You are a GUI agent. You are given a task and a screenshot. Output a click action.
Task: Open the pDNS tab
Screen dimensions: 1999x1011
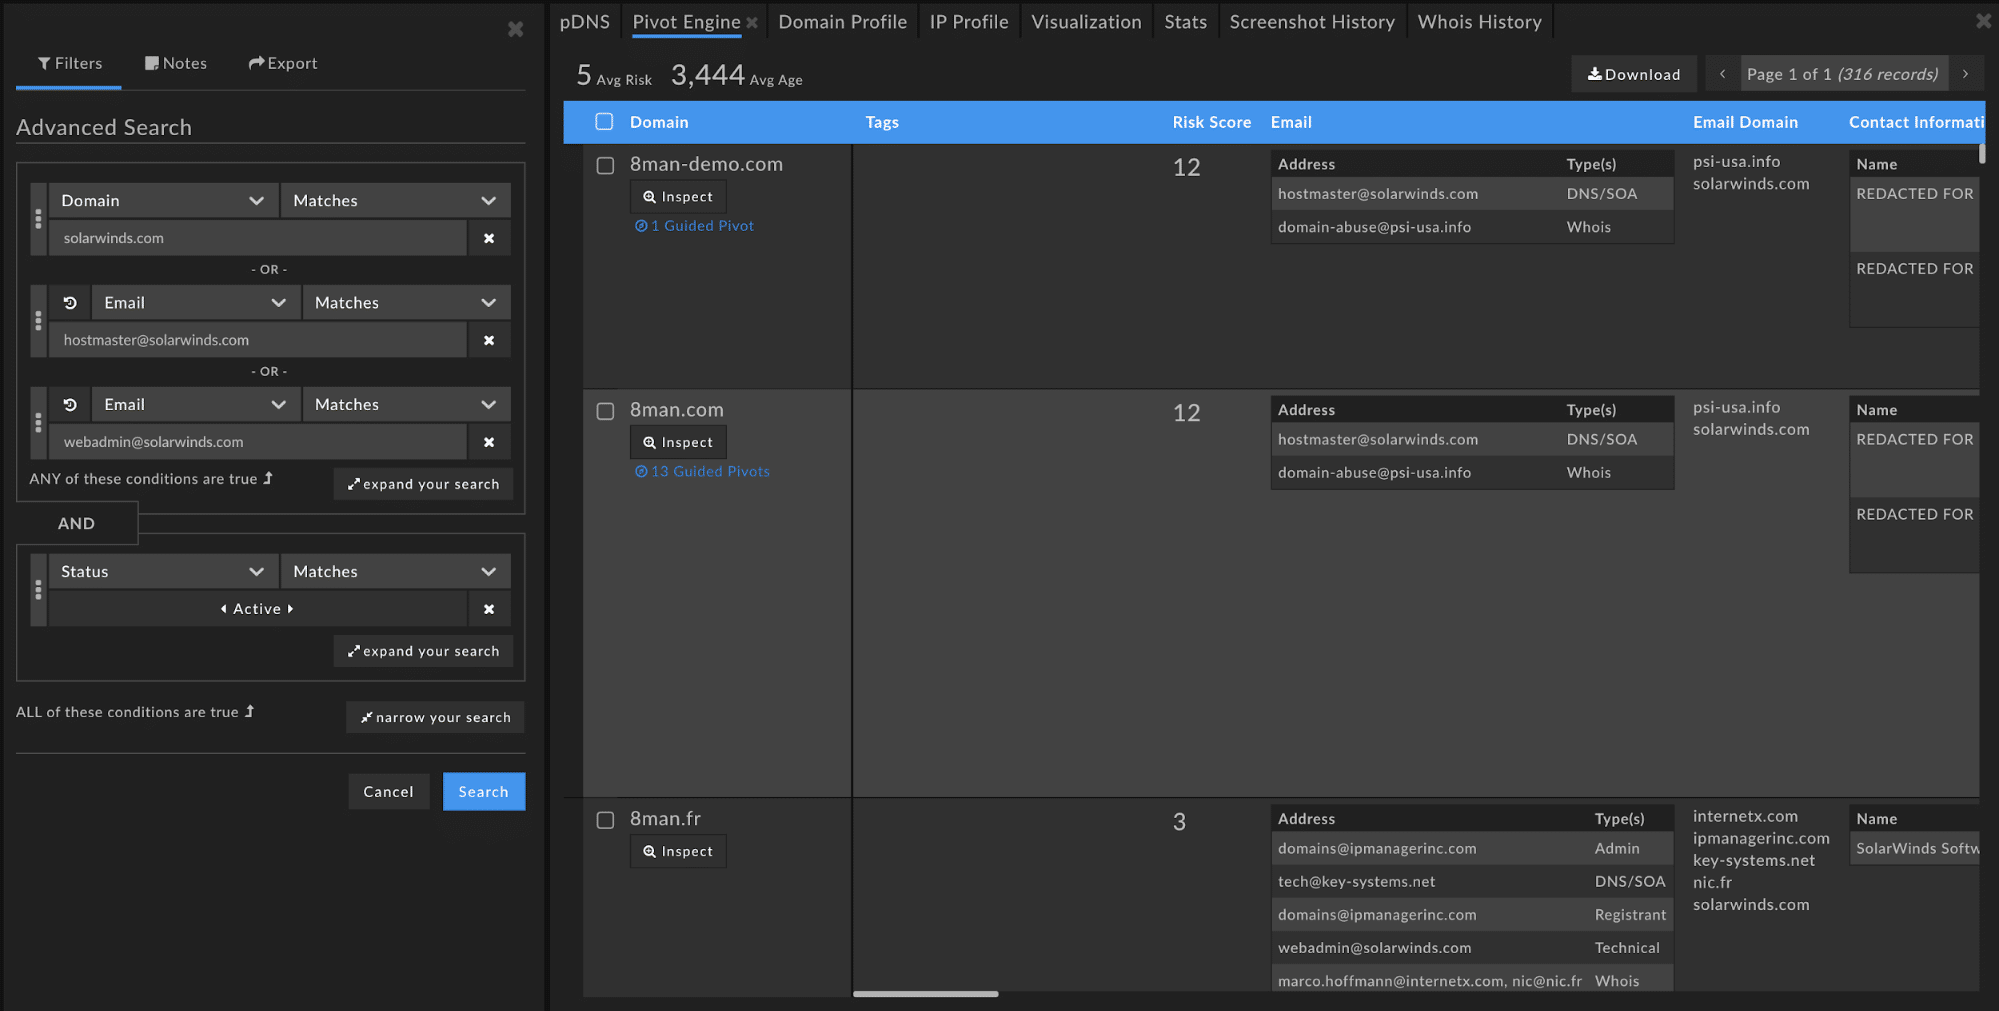tap(585, 22)
